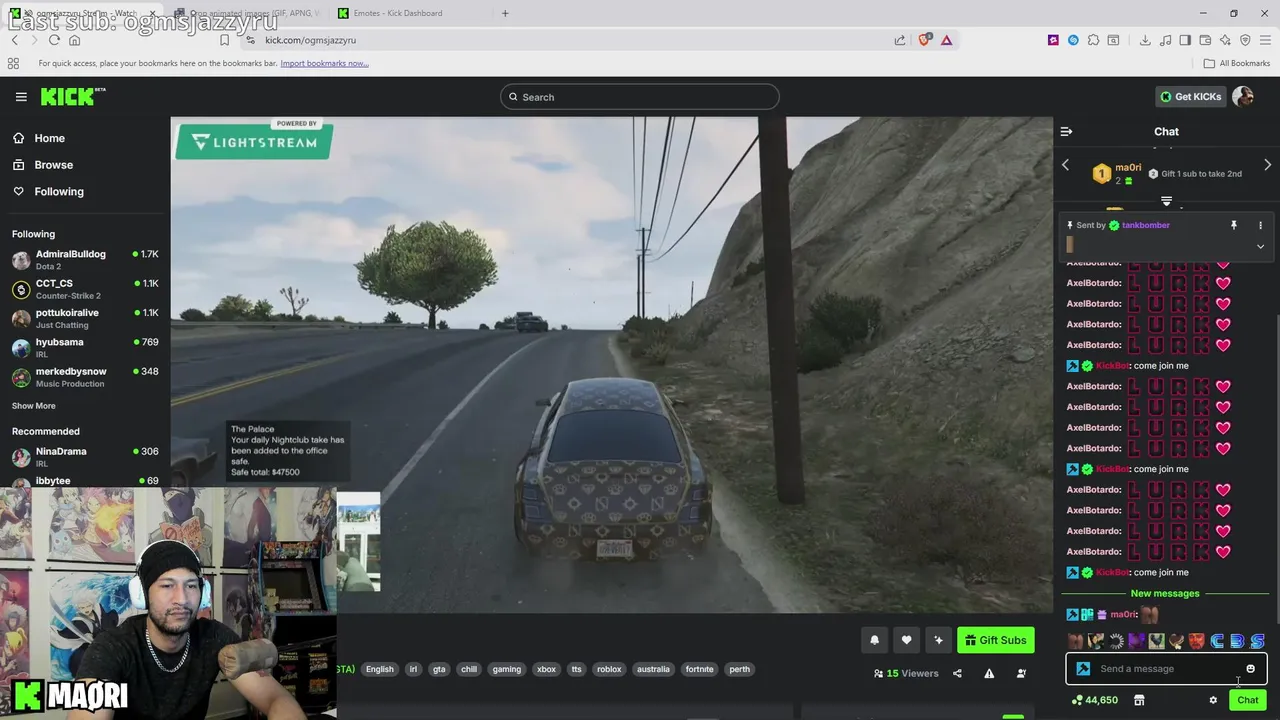Show next gift leaderboard entry
This screenshot has height=720, width=1280.
1267,165
